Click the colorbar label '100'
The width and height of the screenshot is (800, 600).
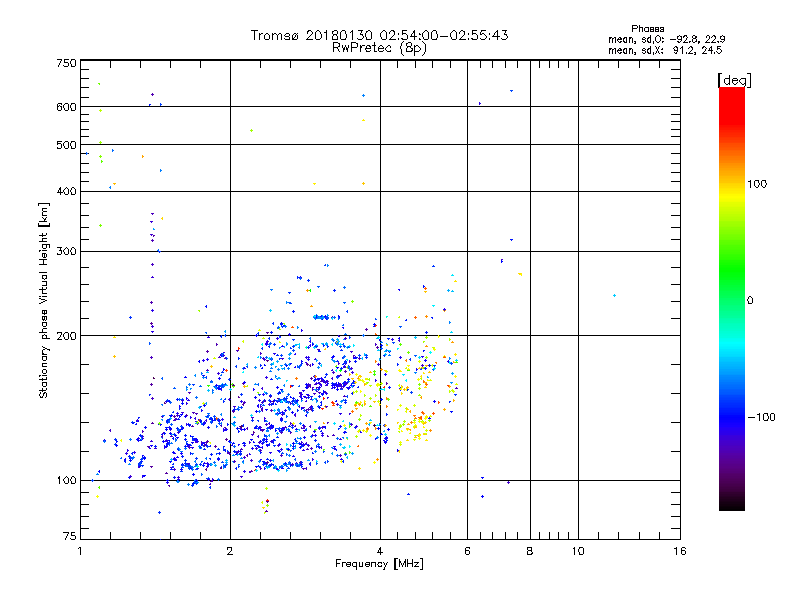click(x=757, y=184)
